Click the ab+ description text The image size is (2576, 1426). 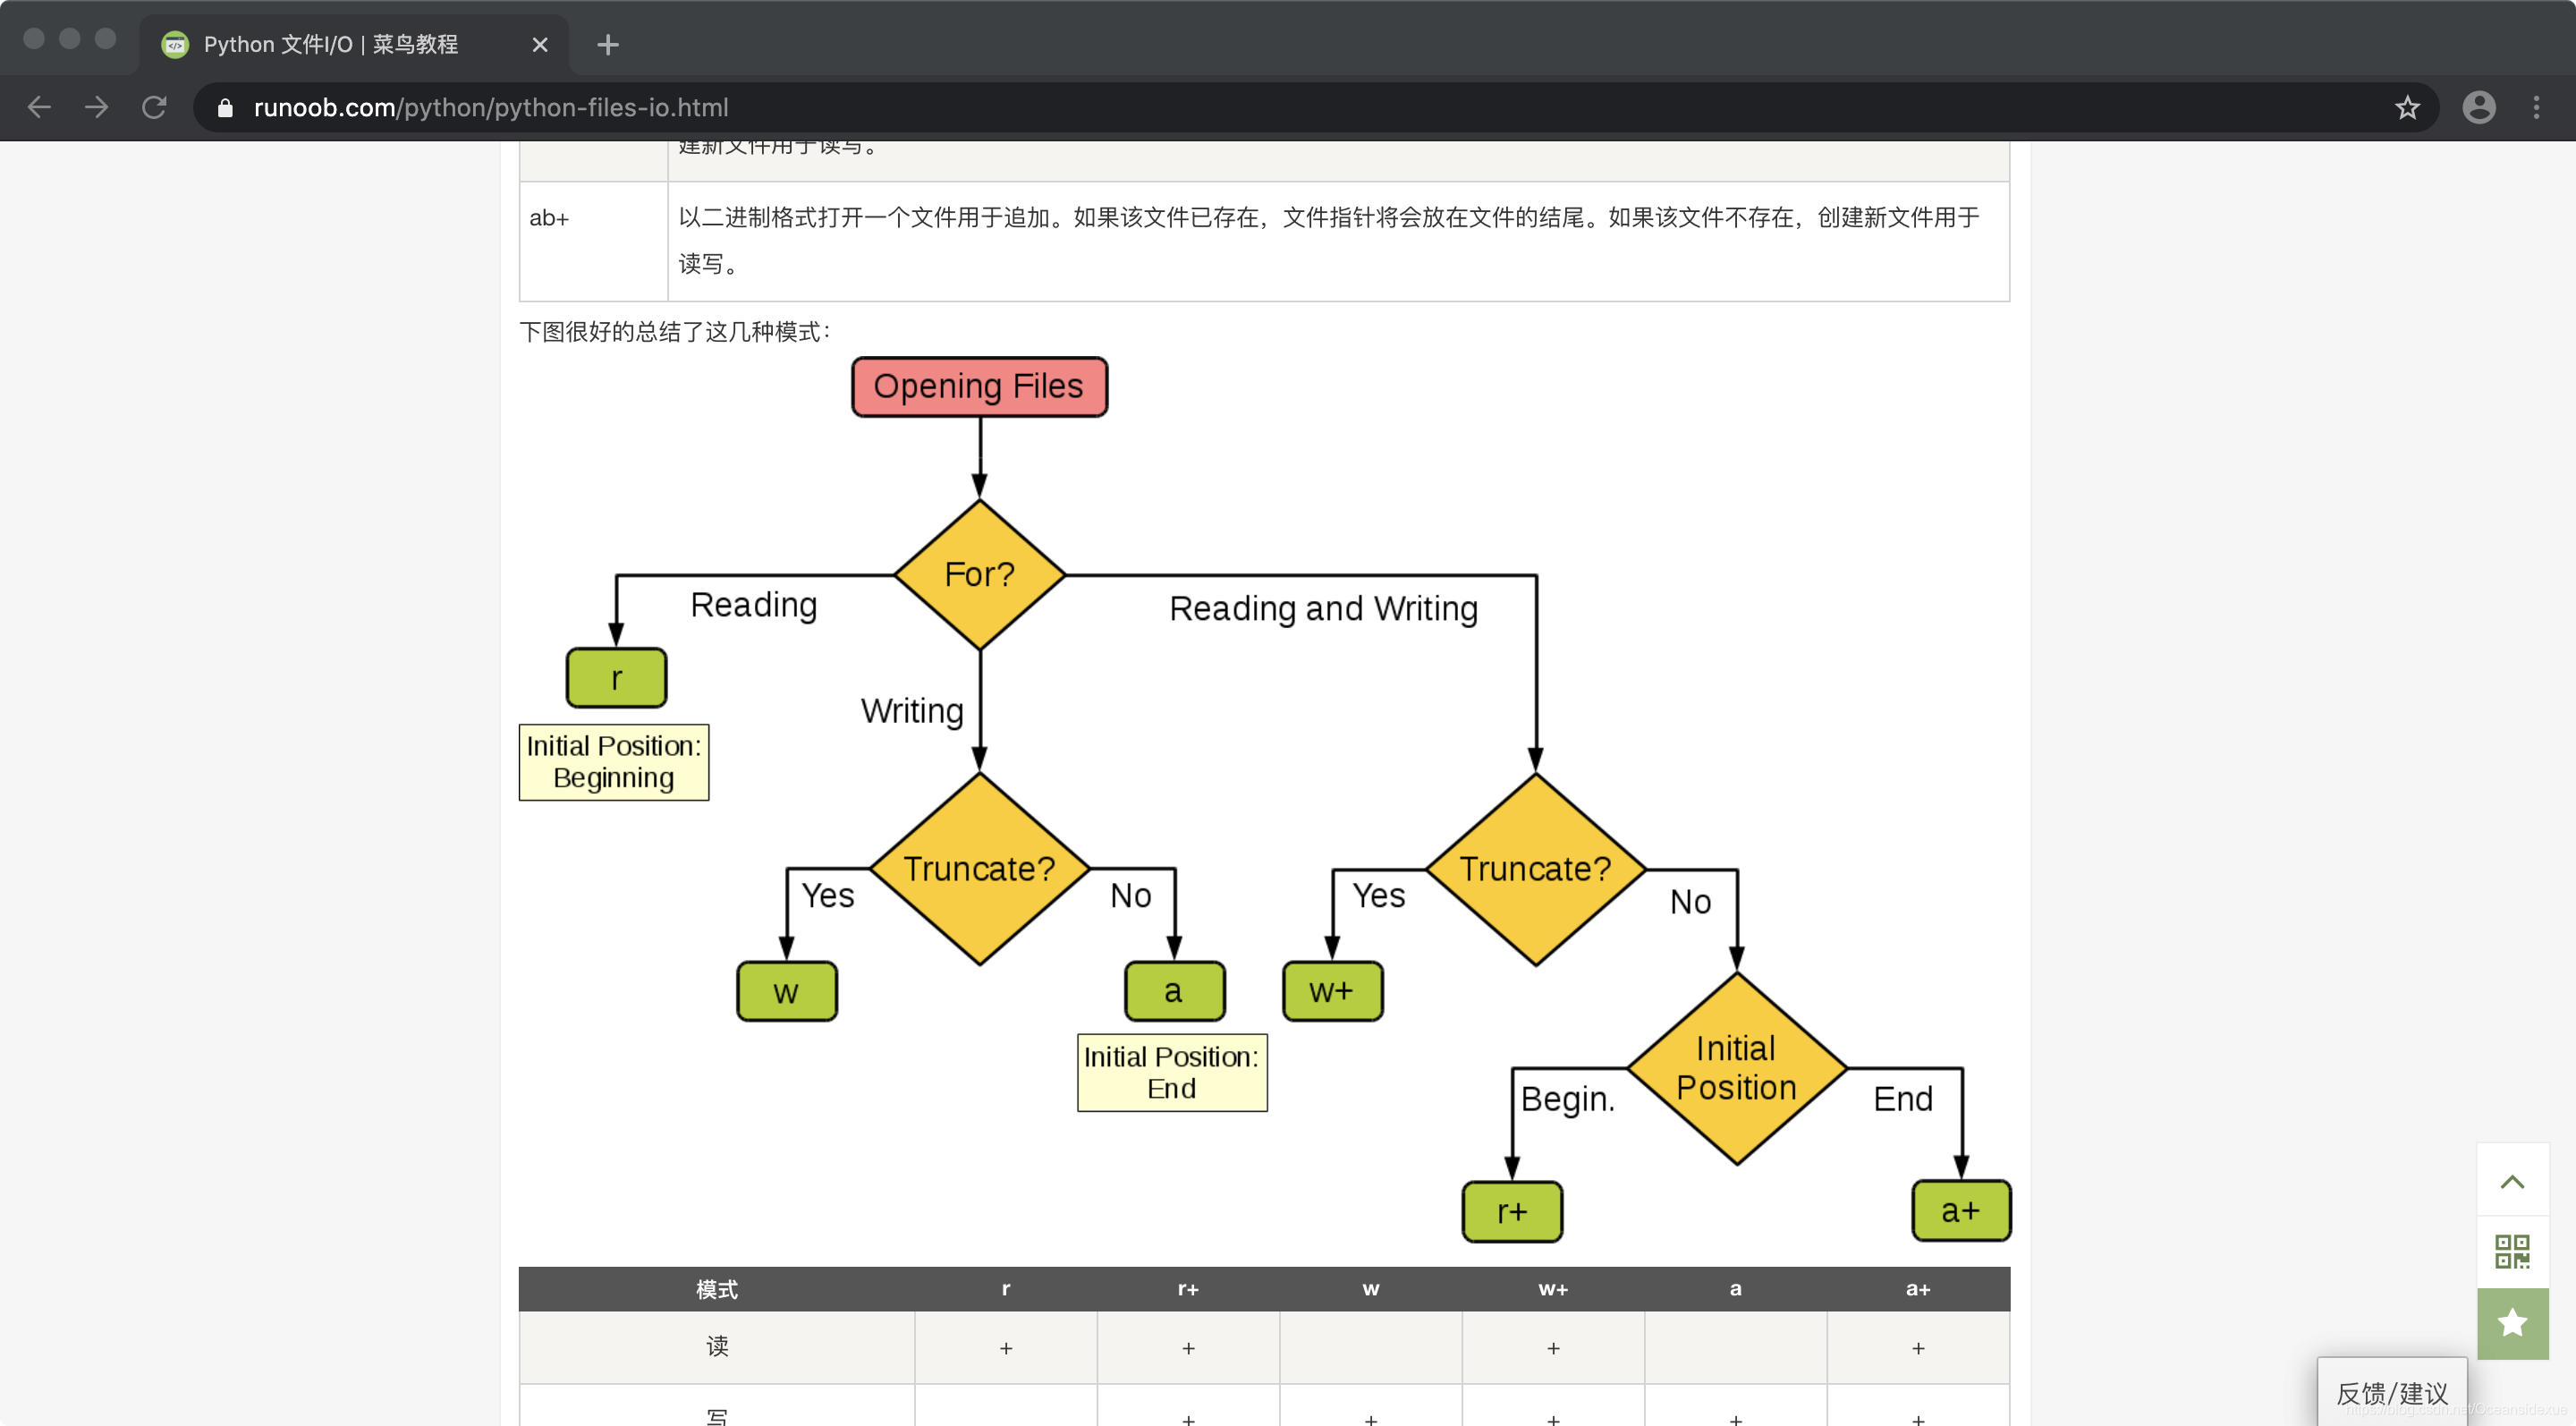click(x=1329, y=241)
